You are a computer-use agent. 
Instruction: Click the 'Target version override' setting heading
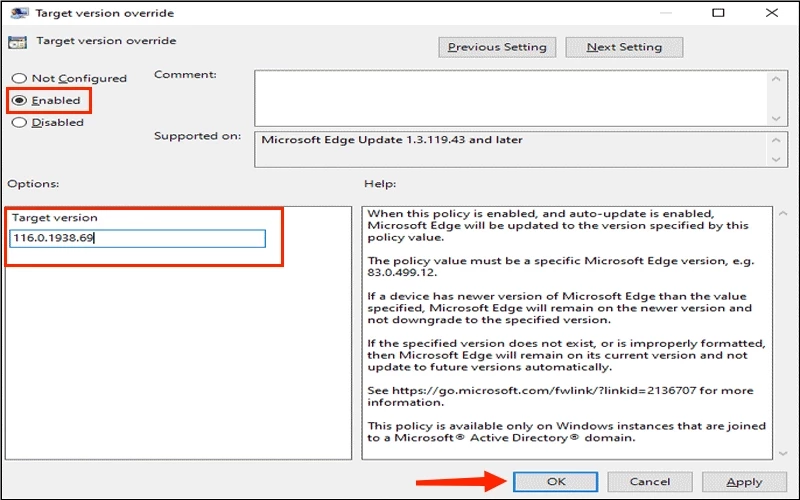point(106,41)
